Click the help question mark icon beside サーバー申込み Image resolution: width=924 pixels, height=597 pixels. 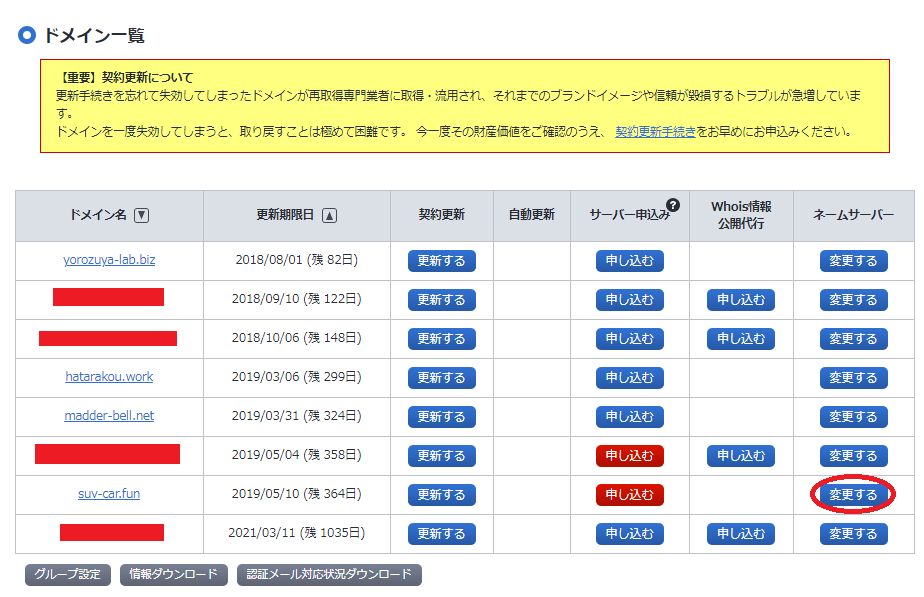[673, 205]
